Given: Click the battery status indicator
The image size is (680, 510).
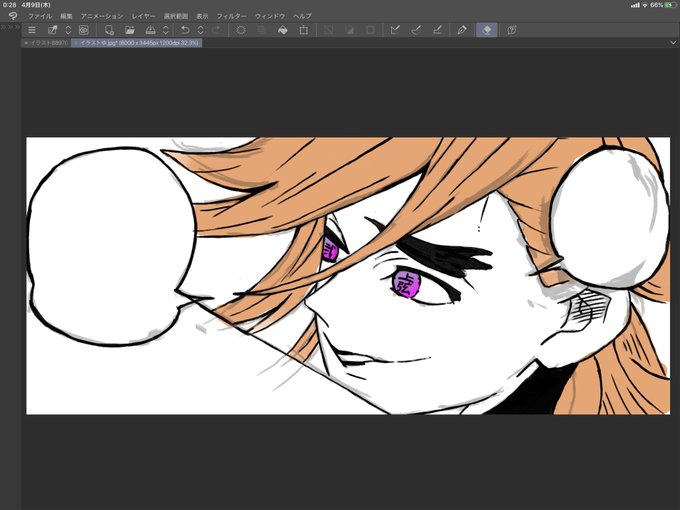Looking at the screenshot, I should (670, 5).
